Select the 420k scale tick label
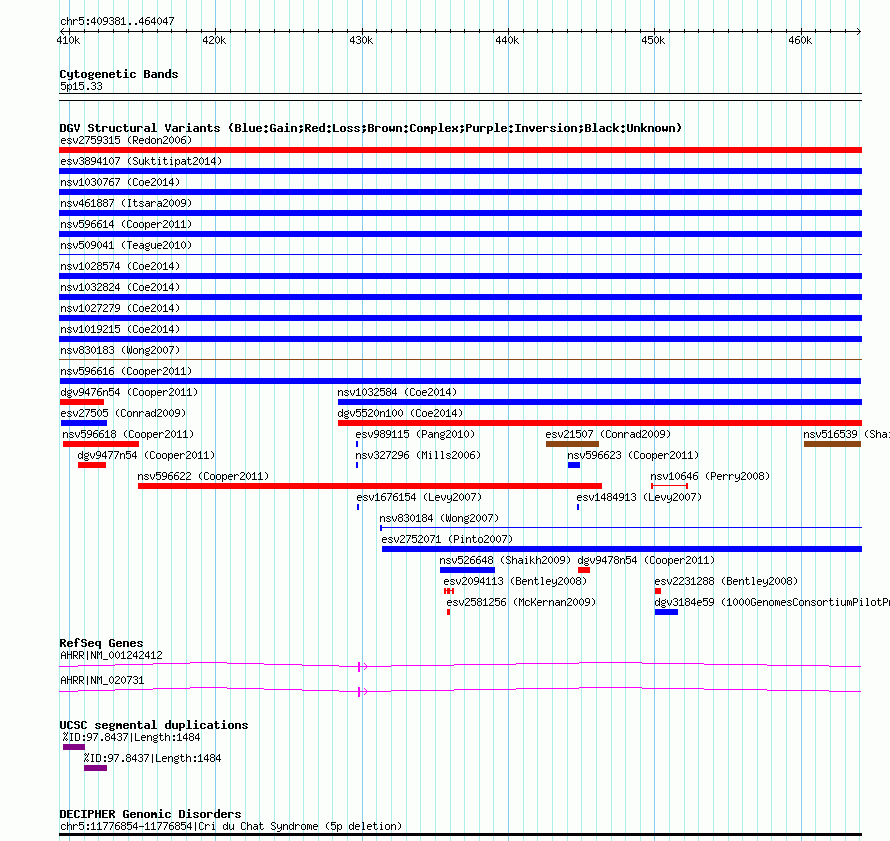 (x=215, y=40)
